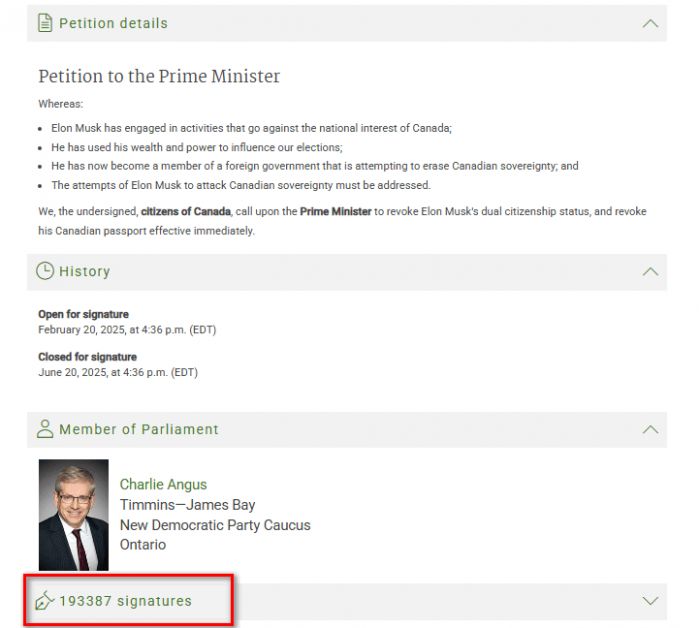Click the Petition details document icon
This screenshot has height=628, width=700.
[45, 23]
